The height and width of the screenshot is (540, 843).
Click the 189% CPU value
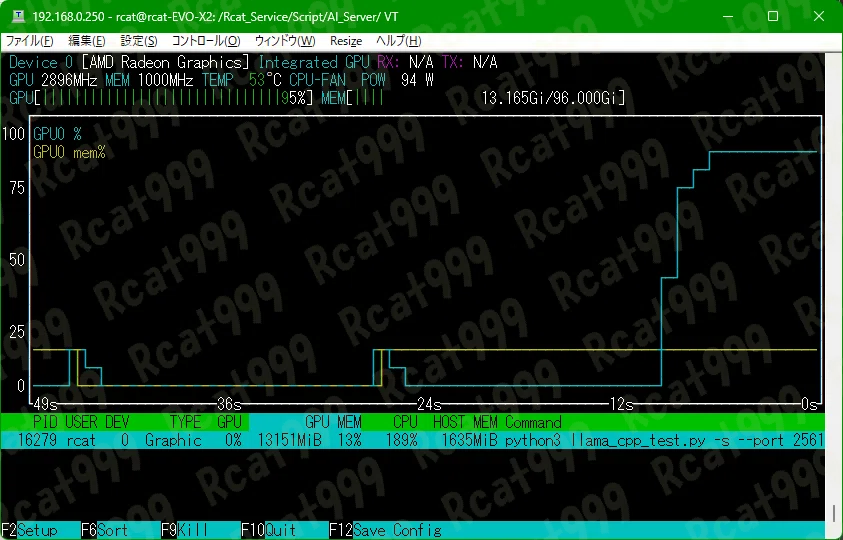[401, 440]
